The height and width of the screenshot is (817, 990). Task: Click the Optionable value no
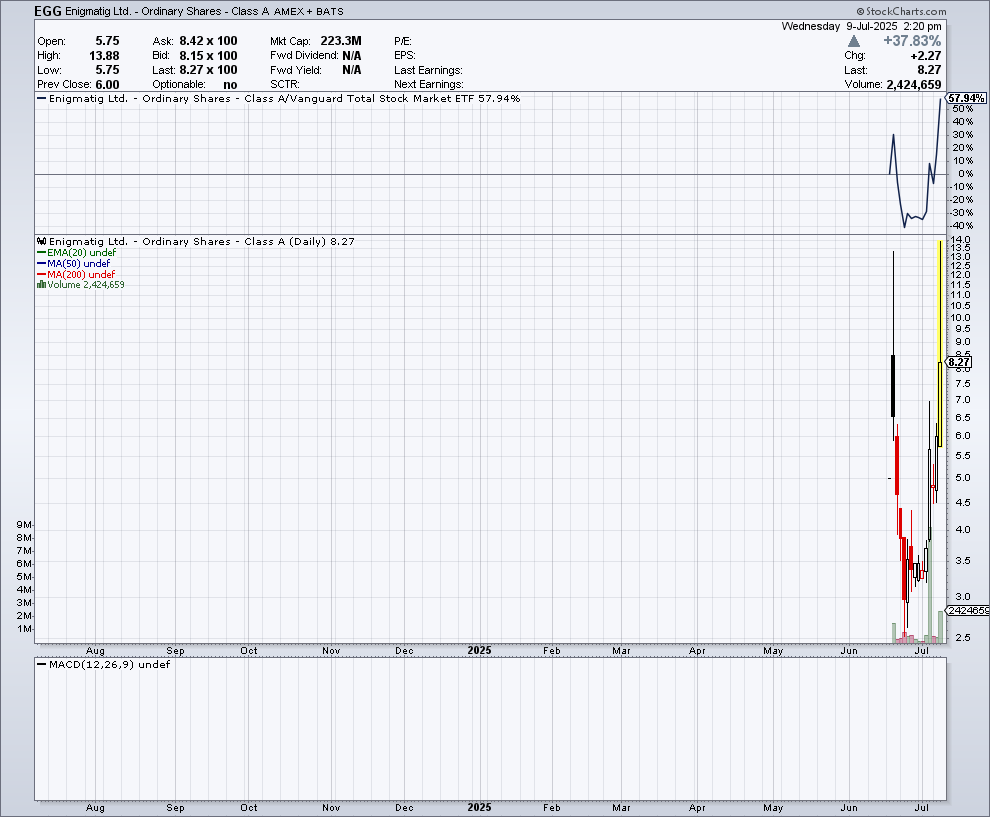click(230, 85)
